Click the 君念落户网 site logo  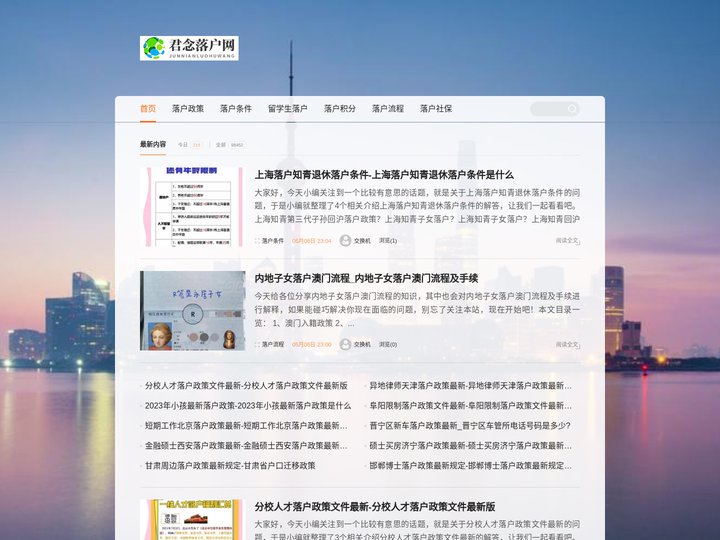(189, 48)
